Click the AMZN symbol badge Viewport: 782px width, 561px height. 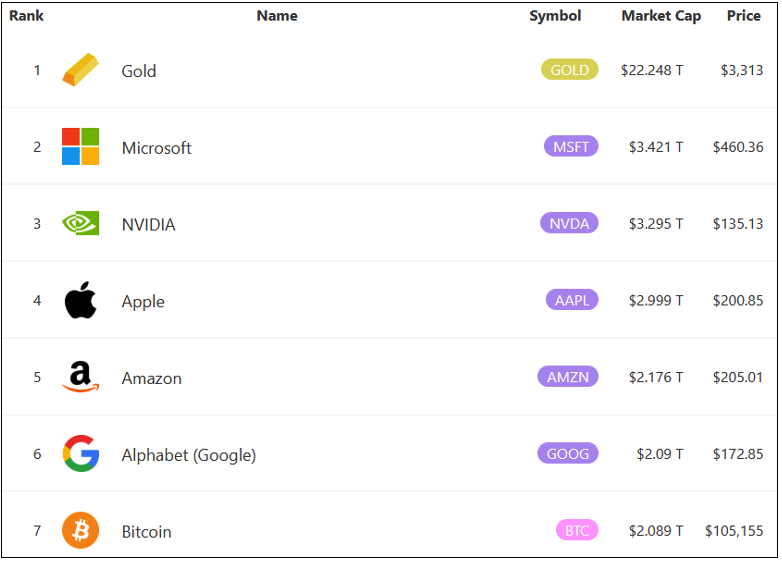[x=568, y=377]
